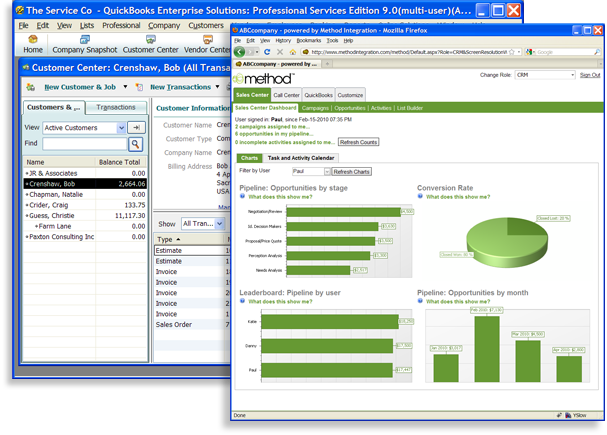This screenshot has width=607, height=435.
Task: Select the Paxton Consulting Inc row
Action: point(85,236)
